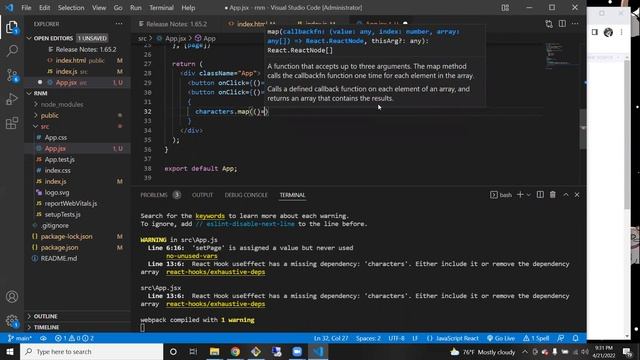Click the errors and warnings status item
This screenshot has height=360, width=640.
click(74, 338)
